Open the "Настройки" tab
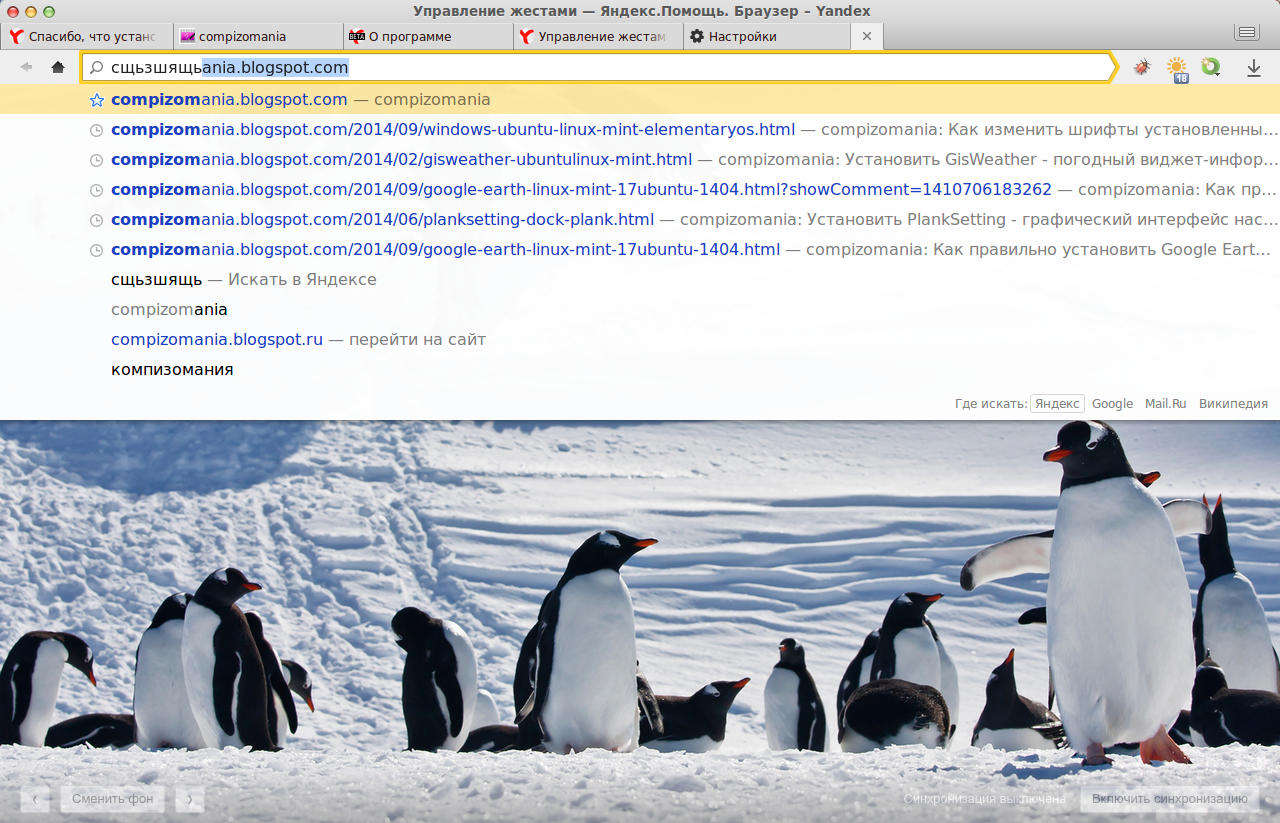 point(768,36)
